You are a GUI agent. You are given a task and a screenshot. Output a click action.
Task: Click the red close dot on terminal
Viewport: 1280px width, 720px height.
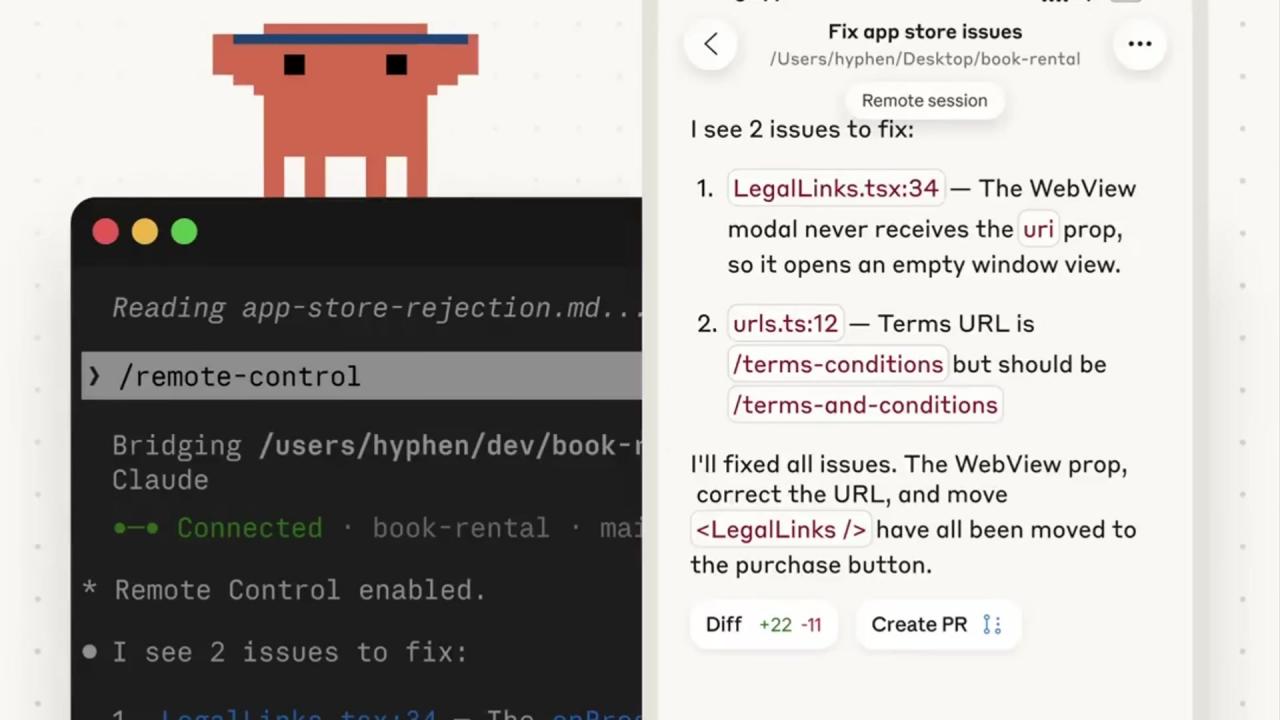[105, 232]
